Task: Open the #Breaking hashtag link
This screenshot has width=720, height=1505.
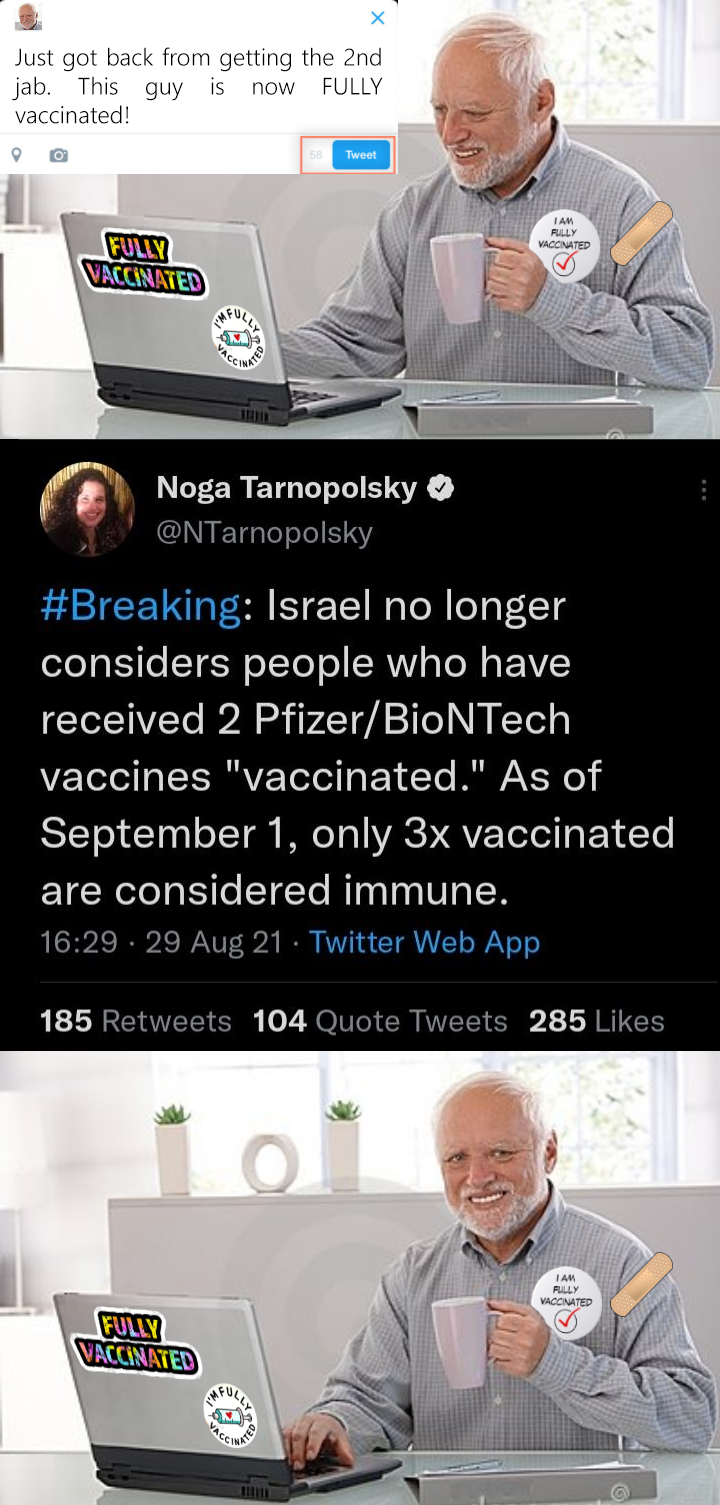Action: click(x=140, y=606)
